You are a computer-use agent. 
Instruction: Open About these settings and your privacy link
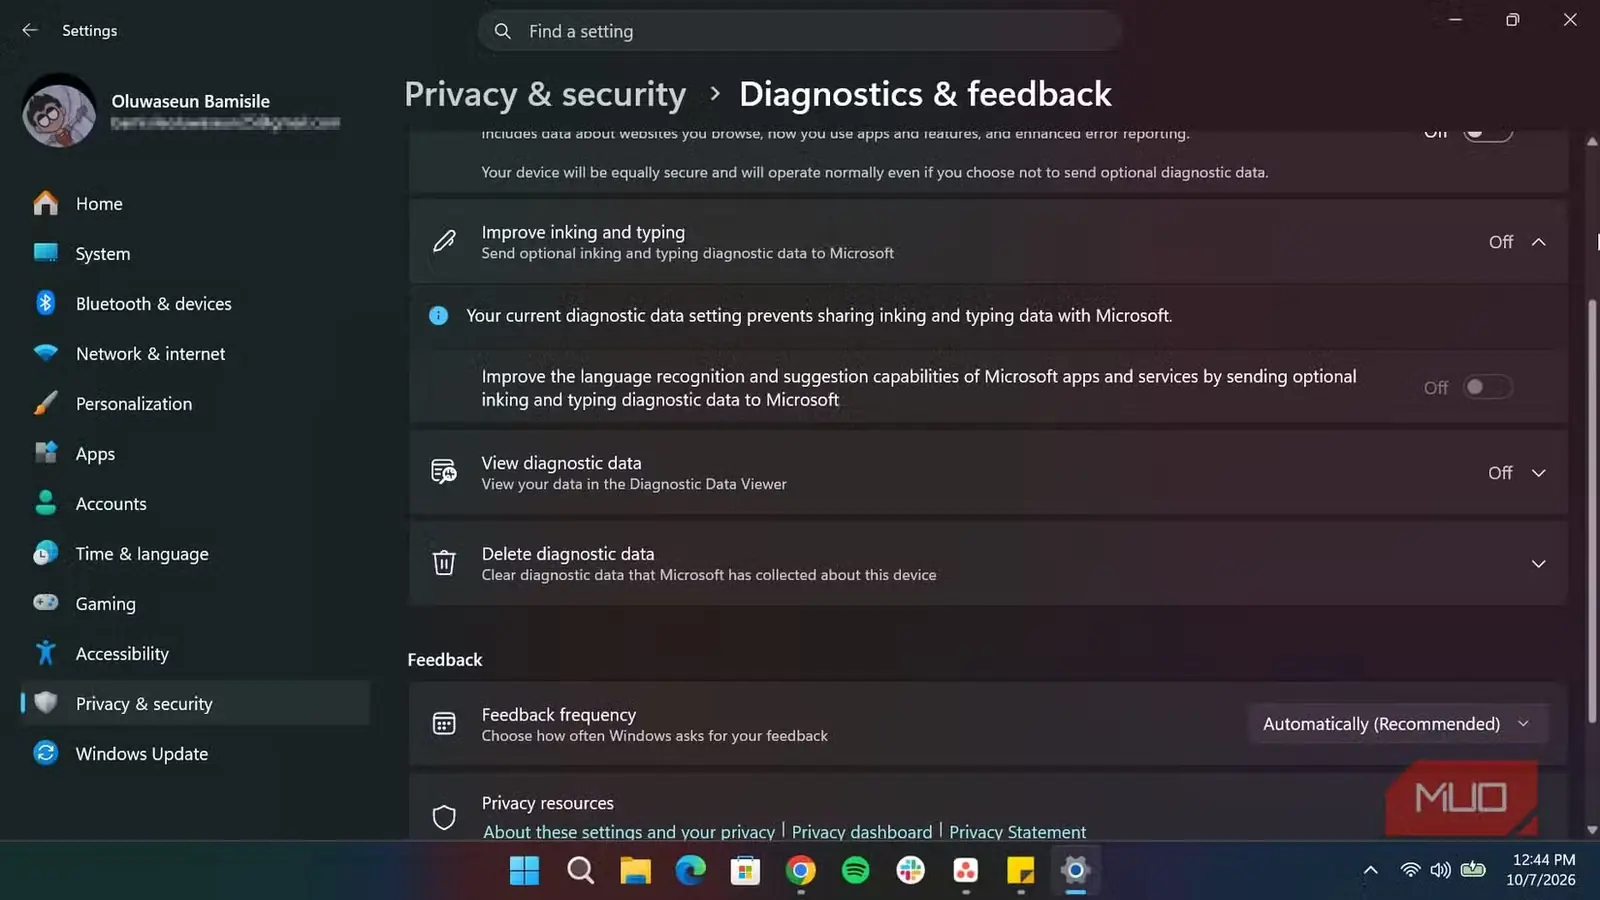[629, 832]
